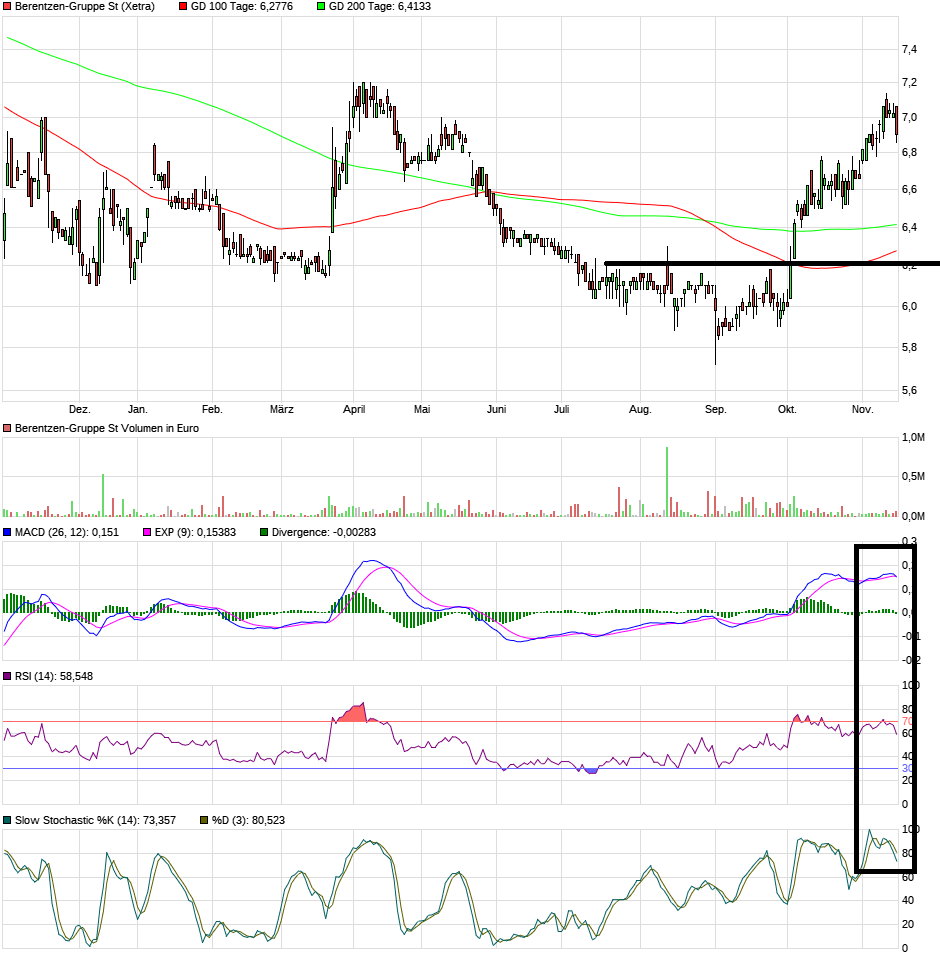Click the Volumen in Euro legend swatch
Screen dimensions: 940x958
7,428
